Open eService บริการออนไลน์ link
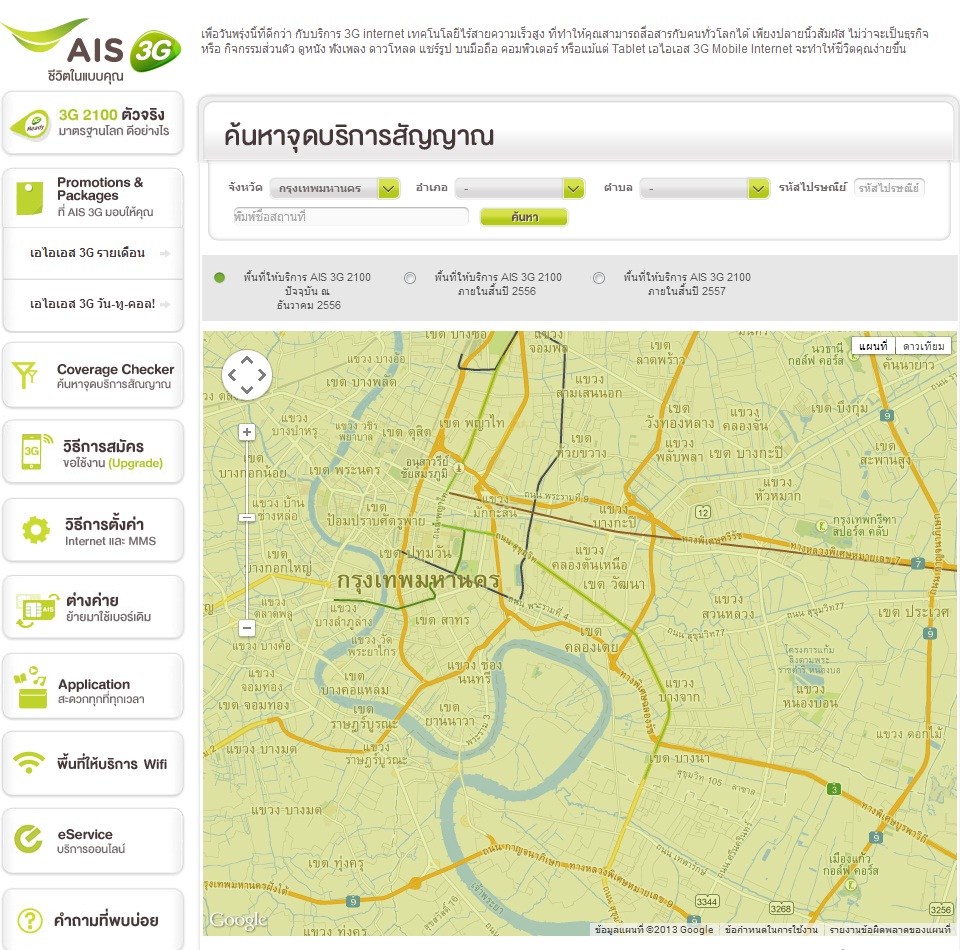The height and width of the screenshot is (950, 964). (93, 841)
